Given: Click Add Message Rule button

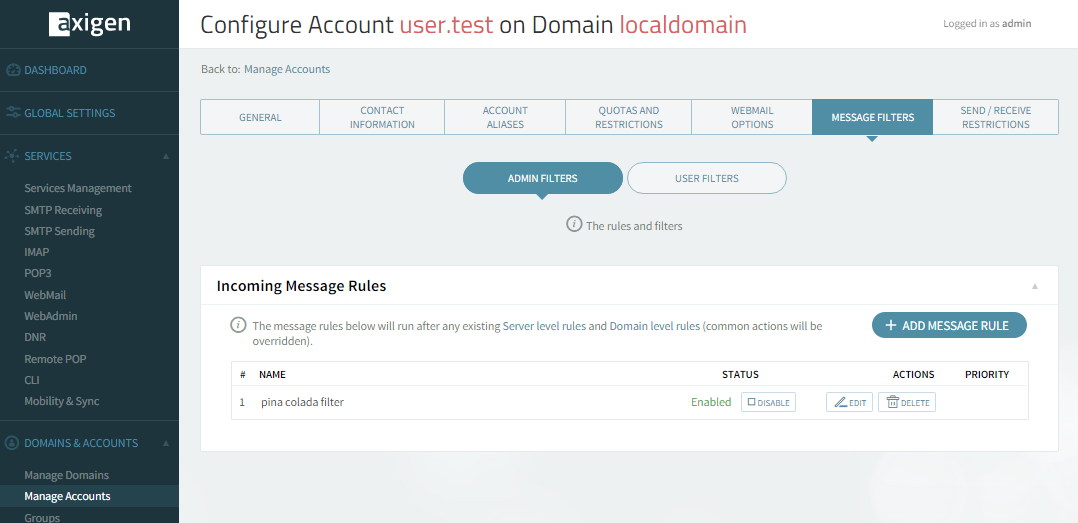Looking at the screenshot, I should pos(948,325).
